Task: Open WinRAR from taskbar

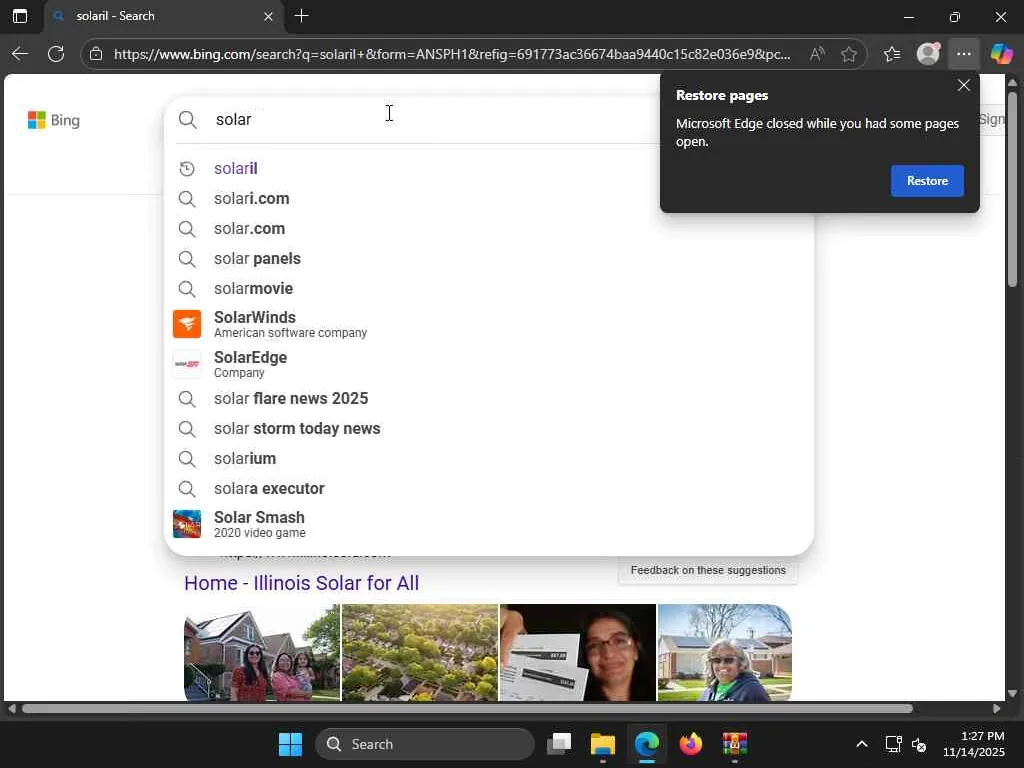Action: 735,744
